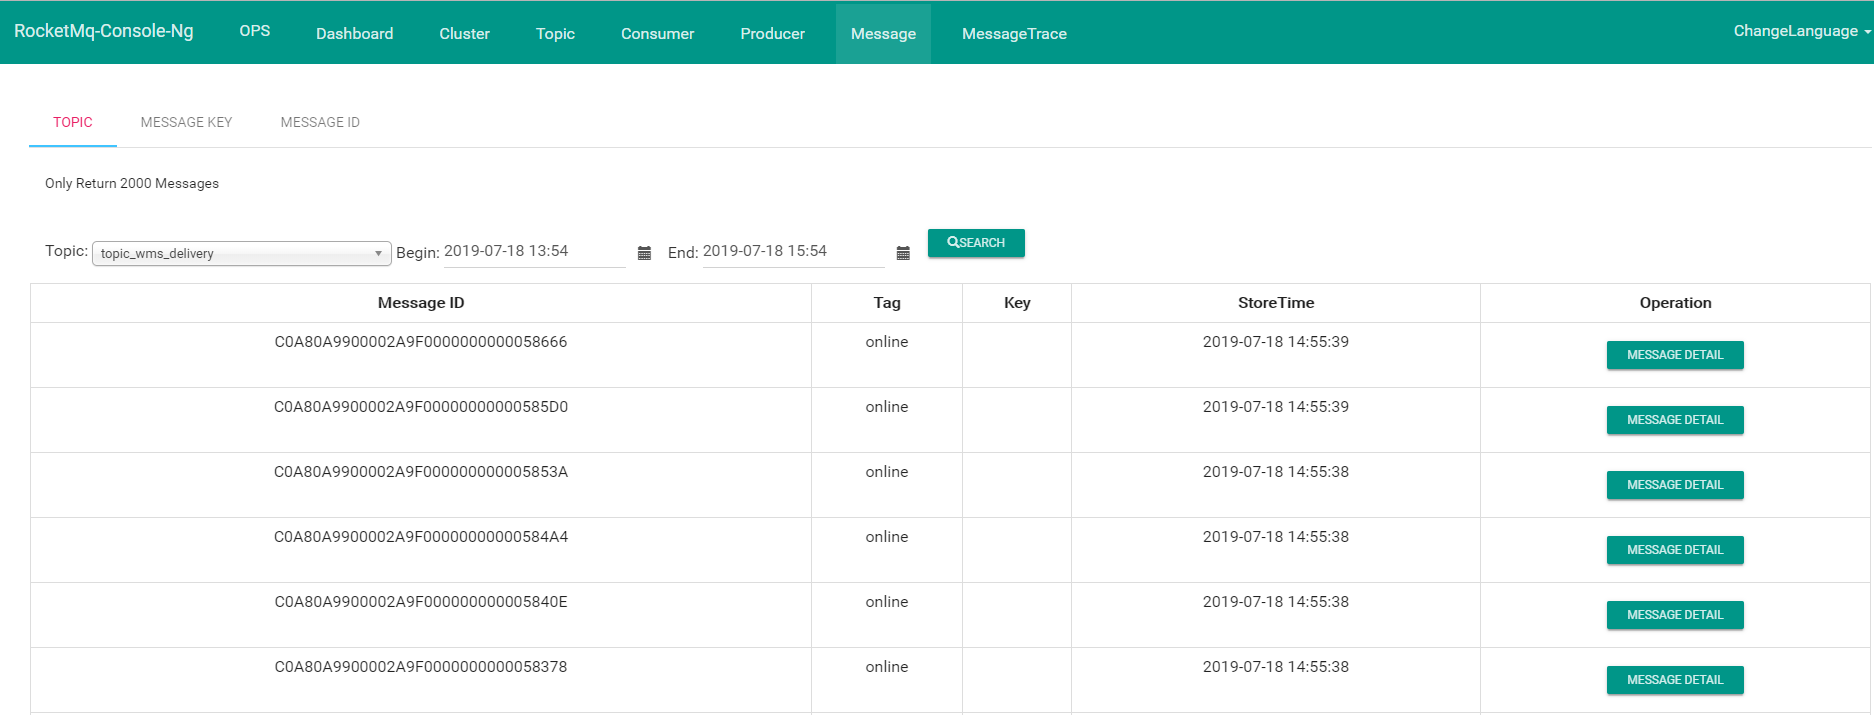Screen dimensions: 1874x715
Task: View message detail for ID ending 584A4
Action: (1675, 550)
